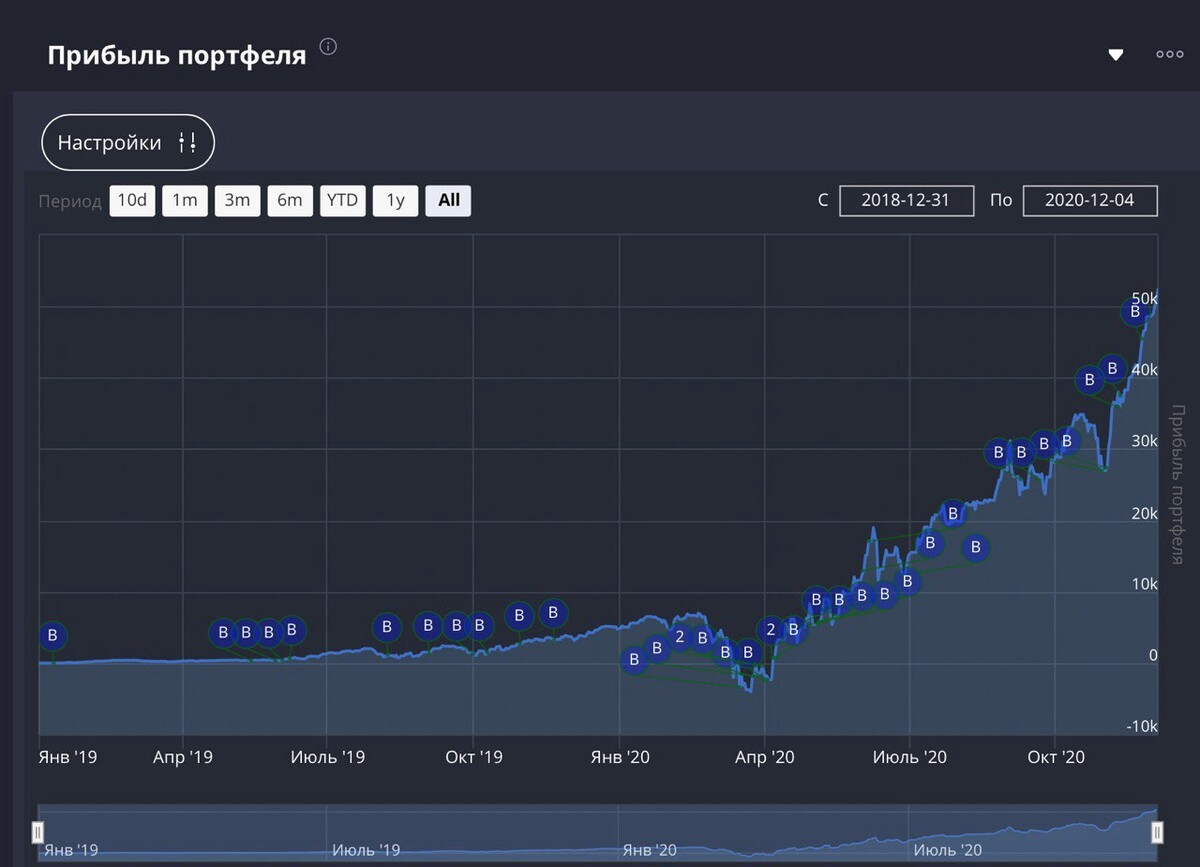Click the 2 marker after Янв '20

[680, 637]
